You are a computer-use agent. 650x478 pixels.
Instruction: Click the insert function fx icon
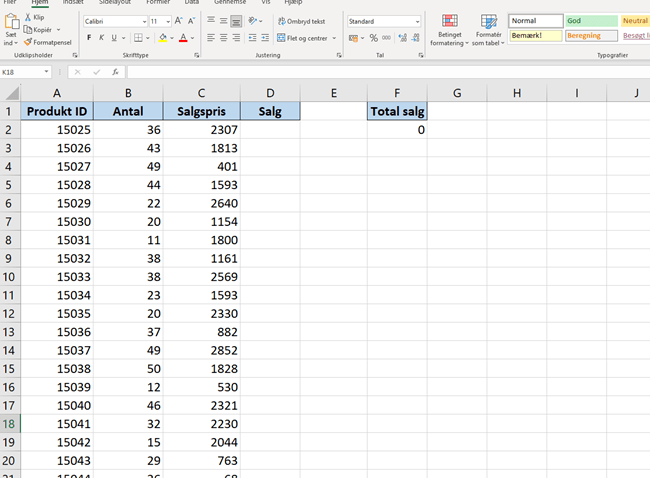[x=115, y=72]
